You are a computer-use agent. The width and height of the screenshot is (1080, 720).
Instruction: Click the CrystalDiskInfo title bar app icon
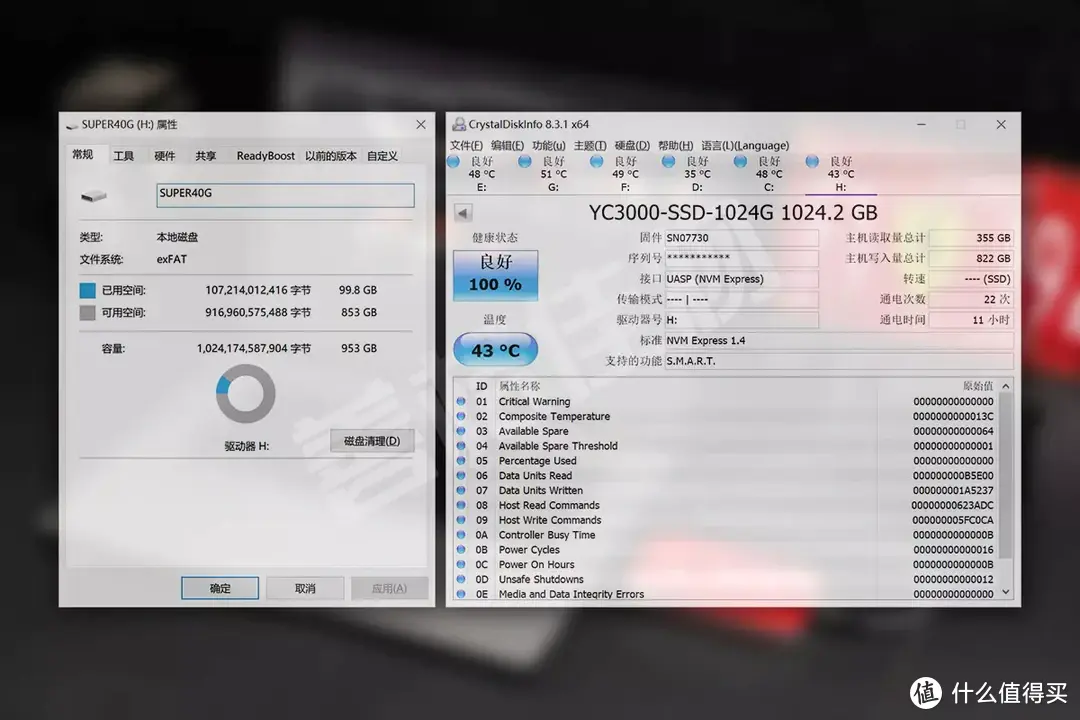(459, 124)
